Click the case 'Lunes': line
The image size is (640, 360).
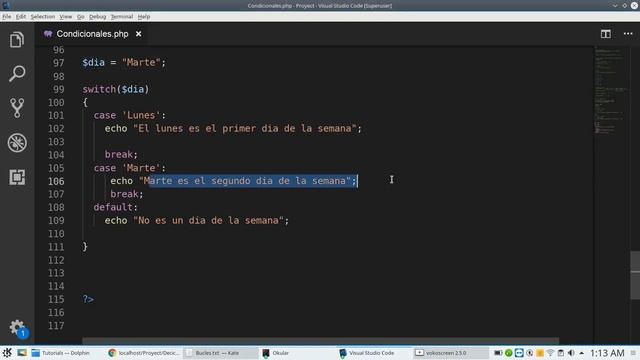pos(130,116)
